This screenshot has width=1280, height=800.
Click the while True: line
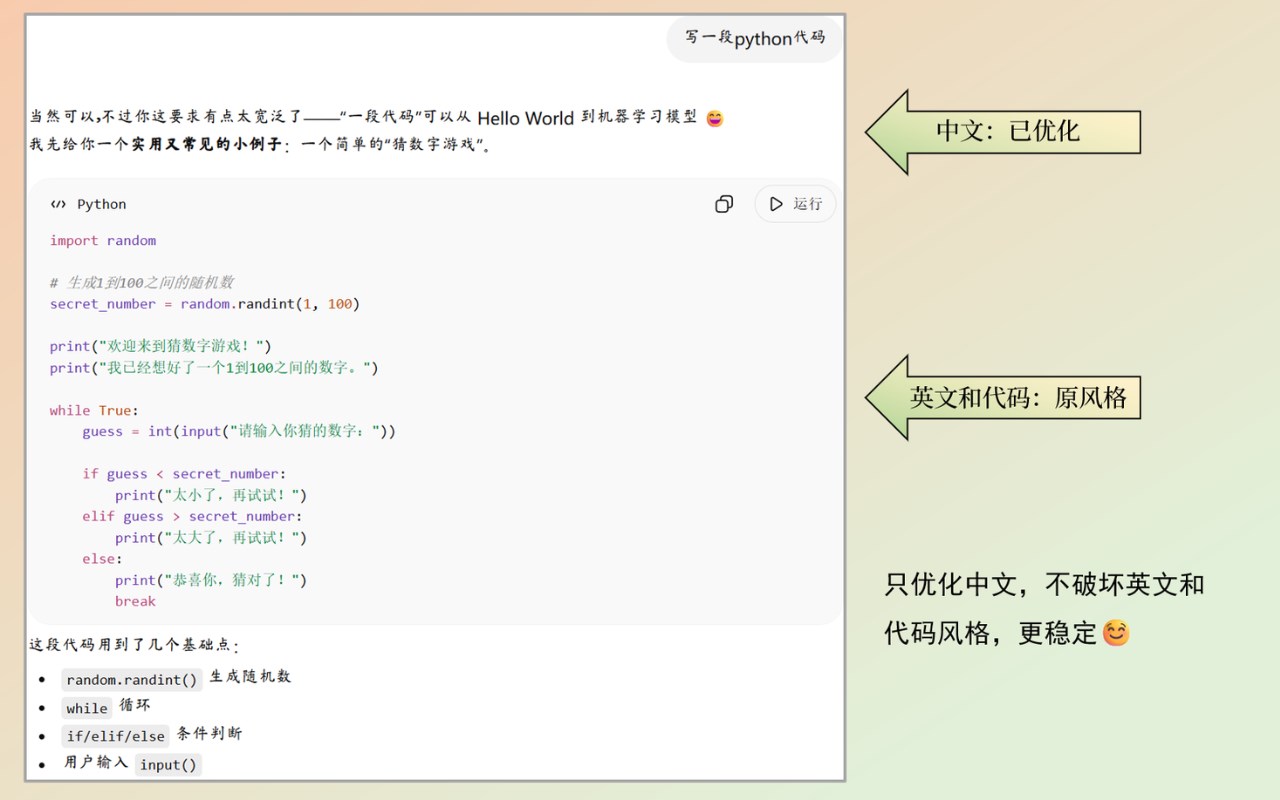pos(95,410)
